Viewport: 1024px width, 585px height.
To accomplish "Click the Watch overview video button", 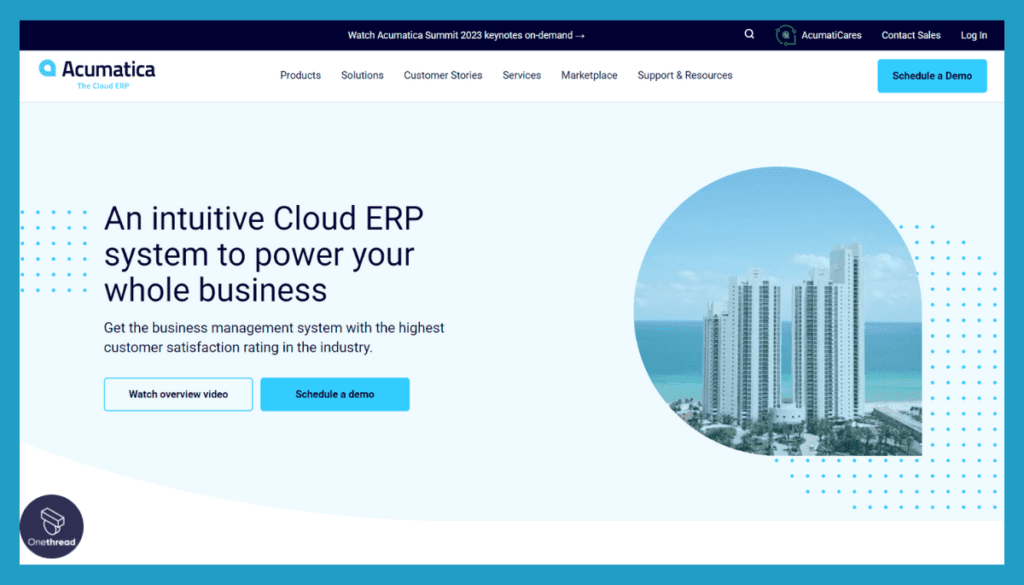I will pyautogui.click(x=178, y=394).
